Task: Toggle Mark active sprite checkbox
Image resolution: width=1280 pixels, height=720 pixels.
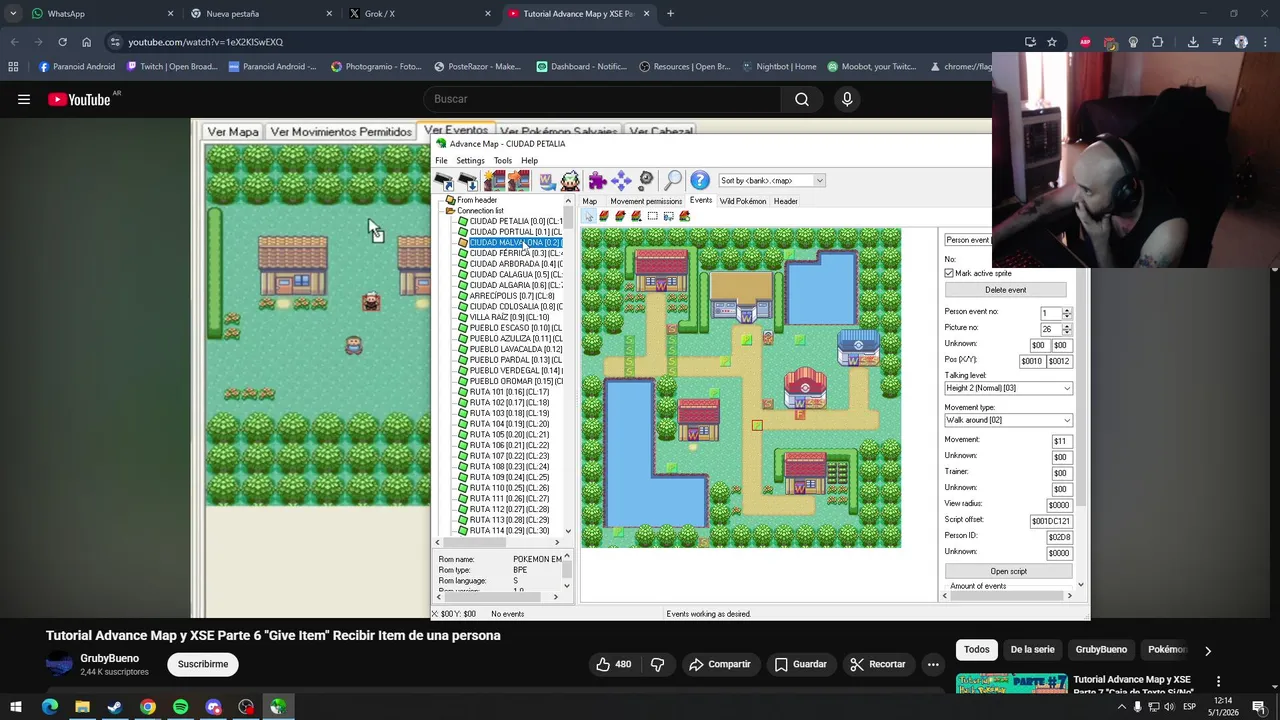Action: 949,273
